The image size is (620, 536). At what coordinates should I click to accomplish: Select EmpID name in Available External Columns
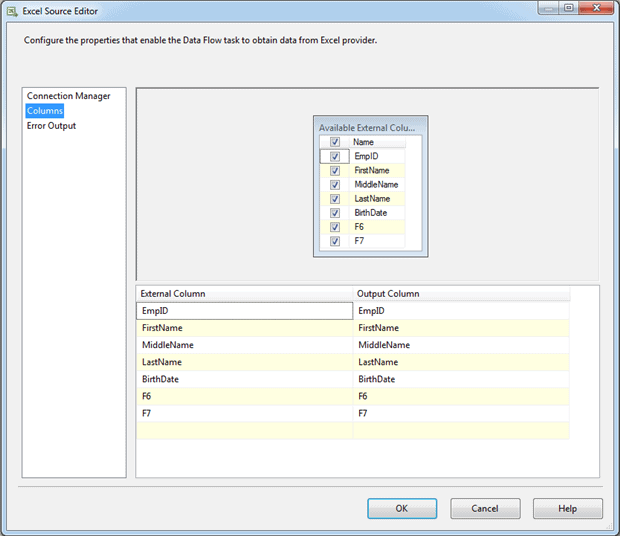pyautogui.click(x=377, y=156)
